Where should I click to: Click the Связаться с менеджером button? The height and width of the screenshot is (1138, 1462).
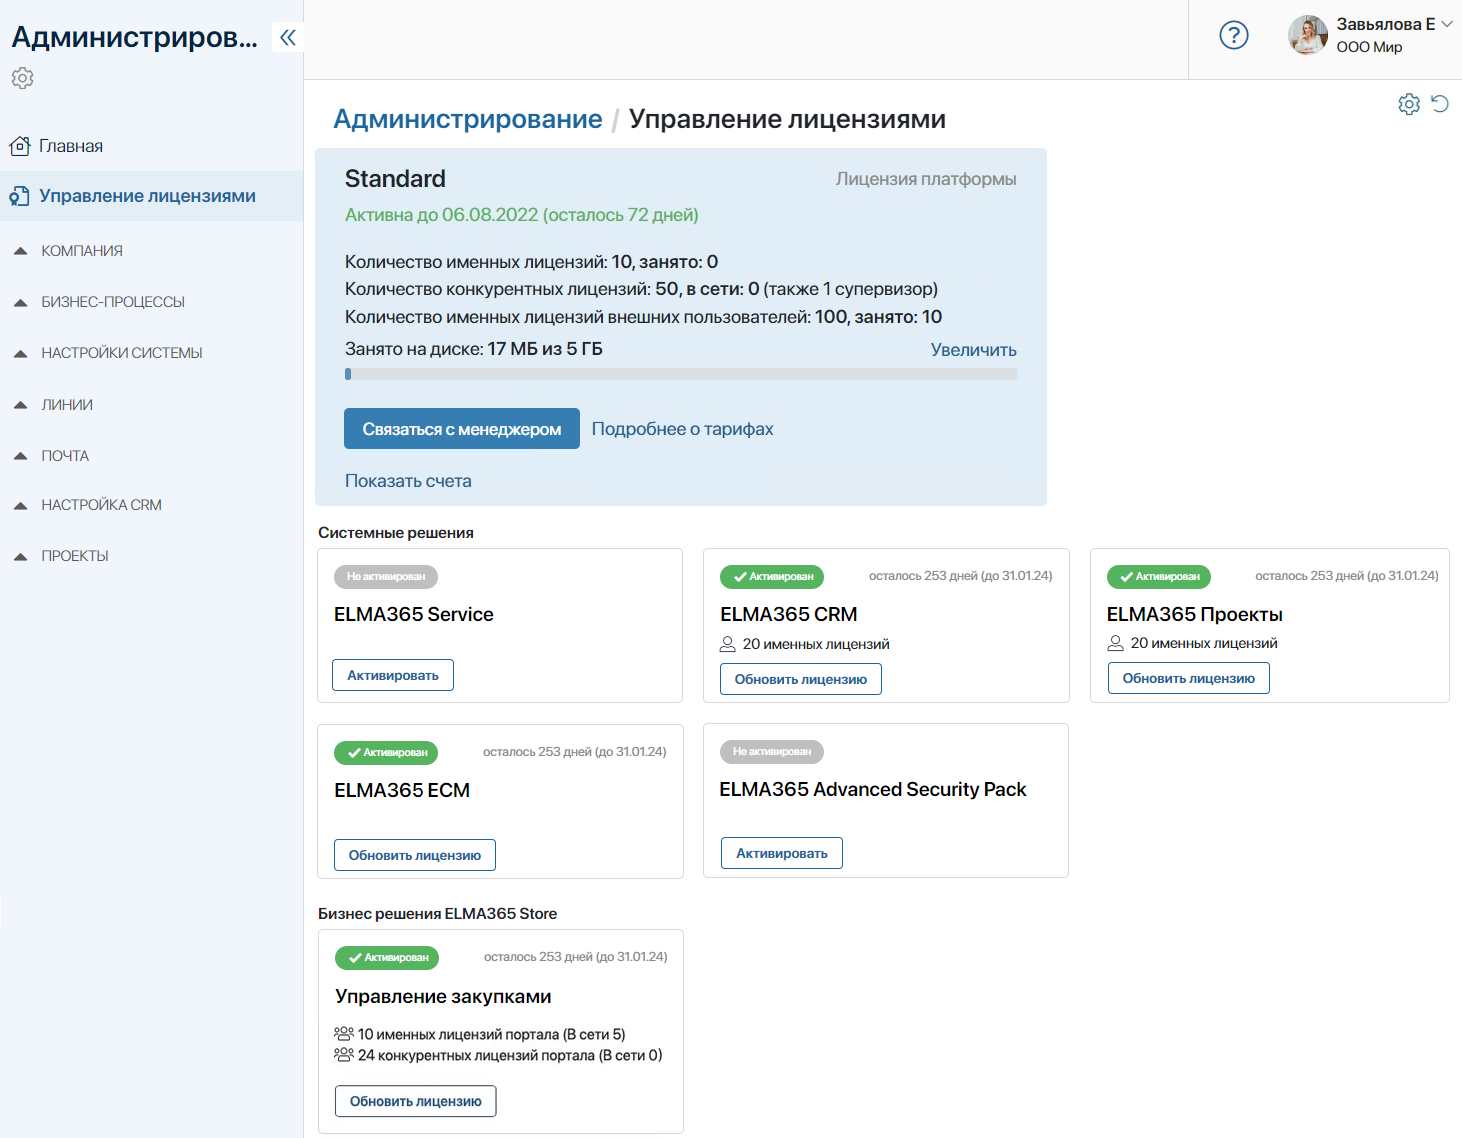point(462,429)
